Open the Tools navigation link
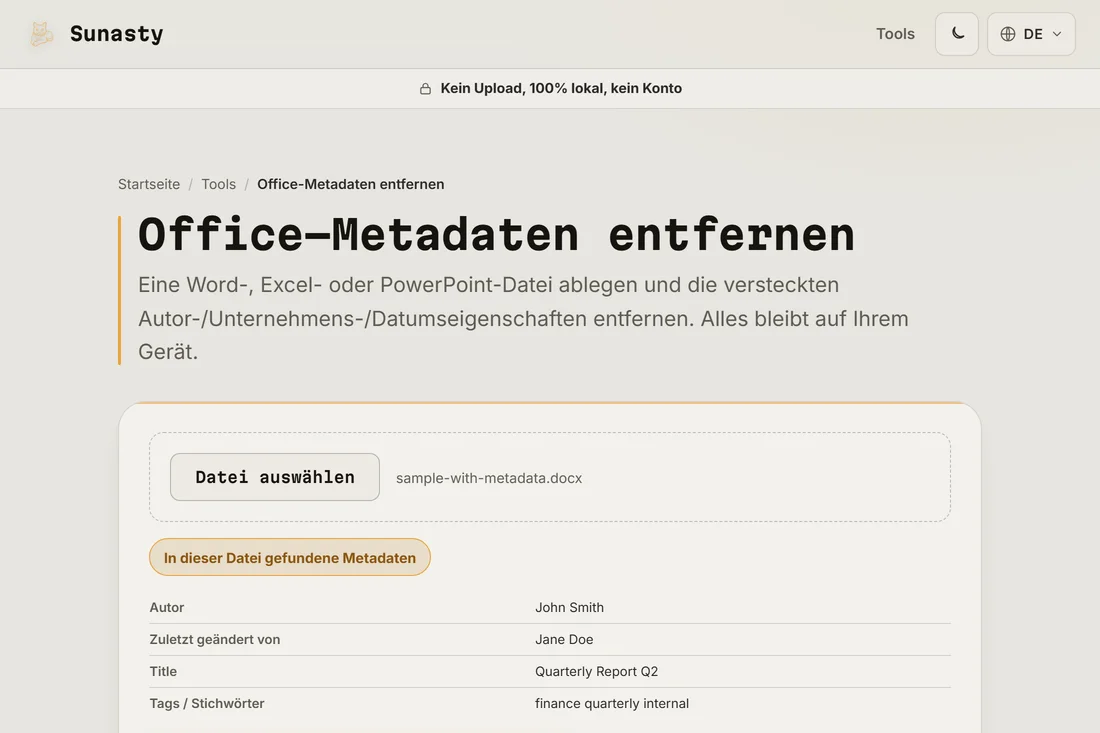This screenshot has height=733, width=1100. click(x=895, y=34)
